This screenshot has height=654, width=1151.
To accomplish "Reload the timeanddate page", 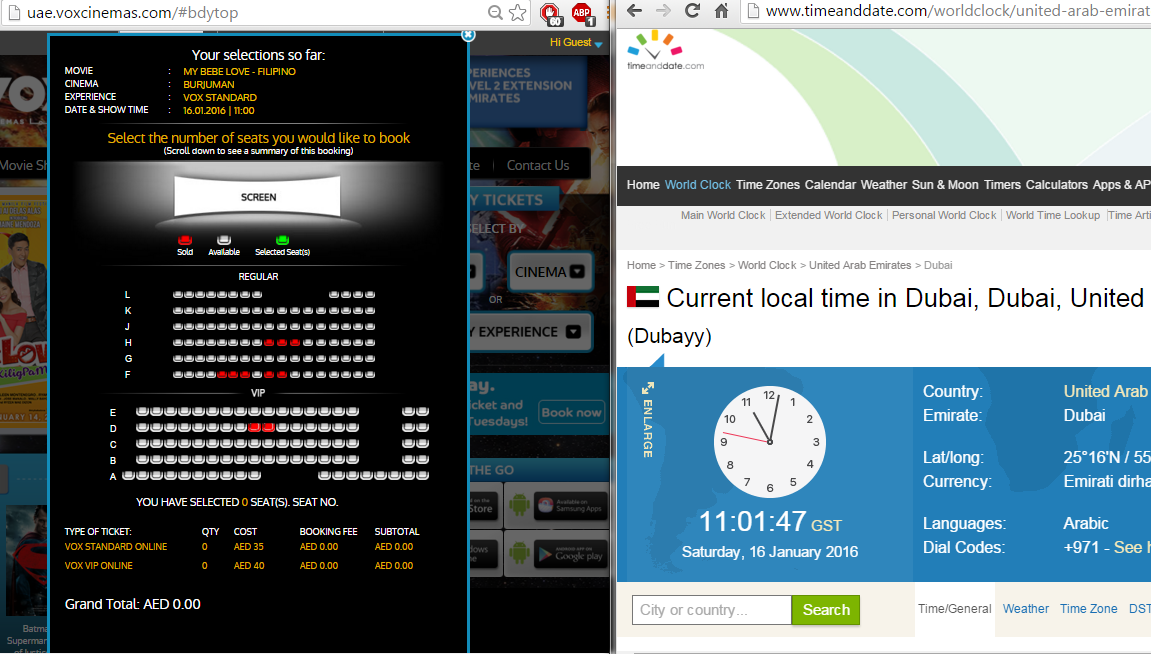I will coord(692,10).
